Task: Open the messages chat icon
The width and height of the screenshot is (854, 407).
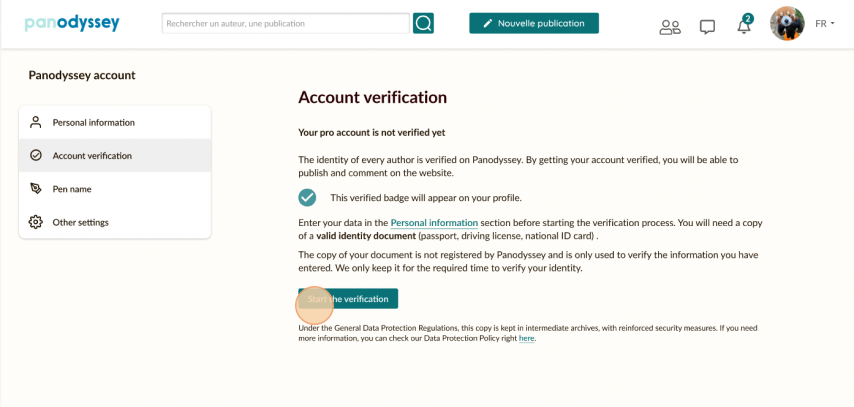Action: [707, 27]
